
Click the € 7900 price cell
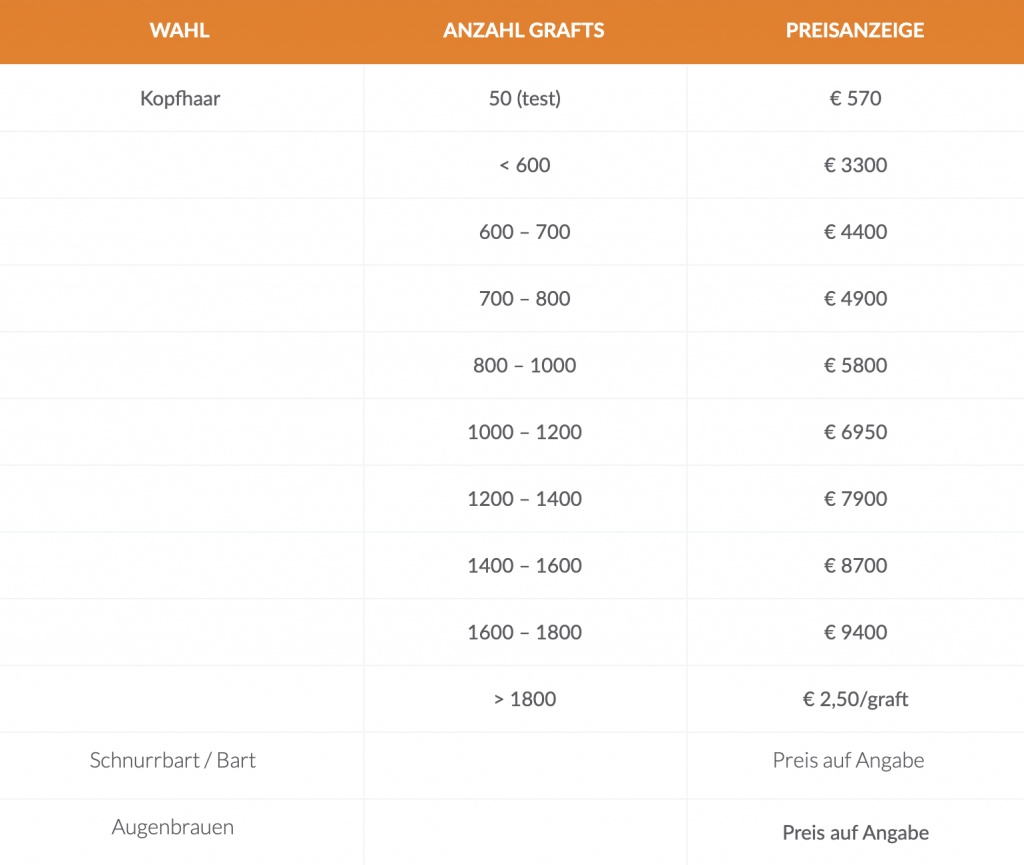click(855, 498)
